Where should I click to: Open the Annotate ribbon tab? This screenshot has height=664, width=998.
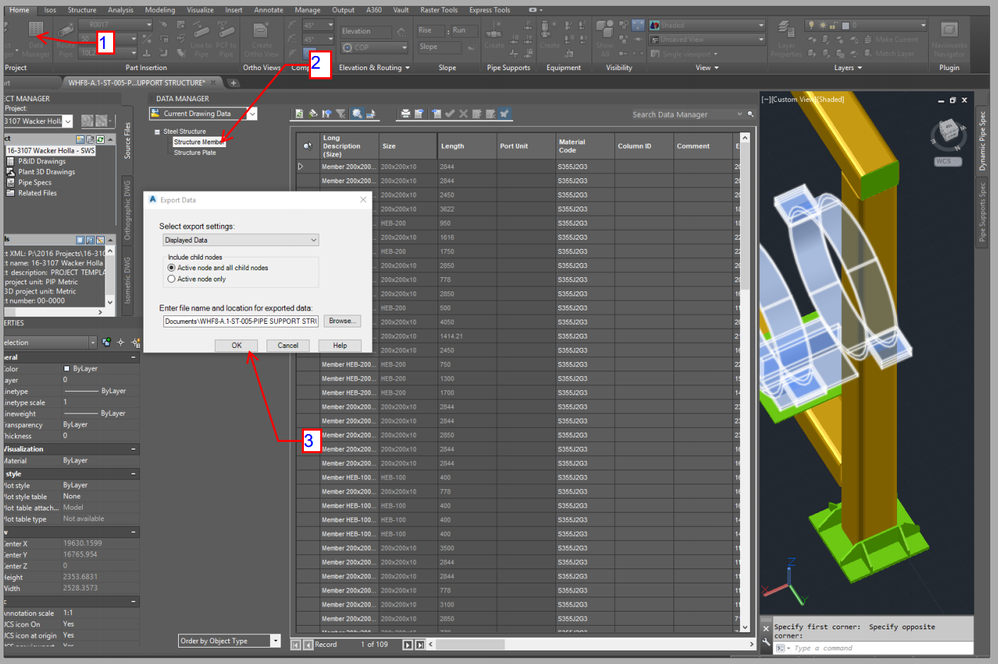tap(267, 10)
